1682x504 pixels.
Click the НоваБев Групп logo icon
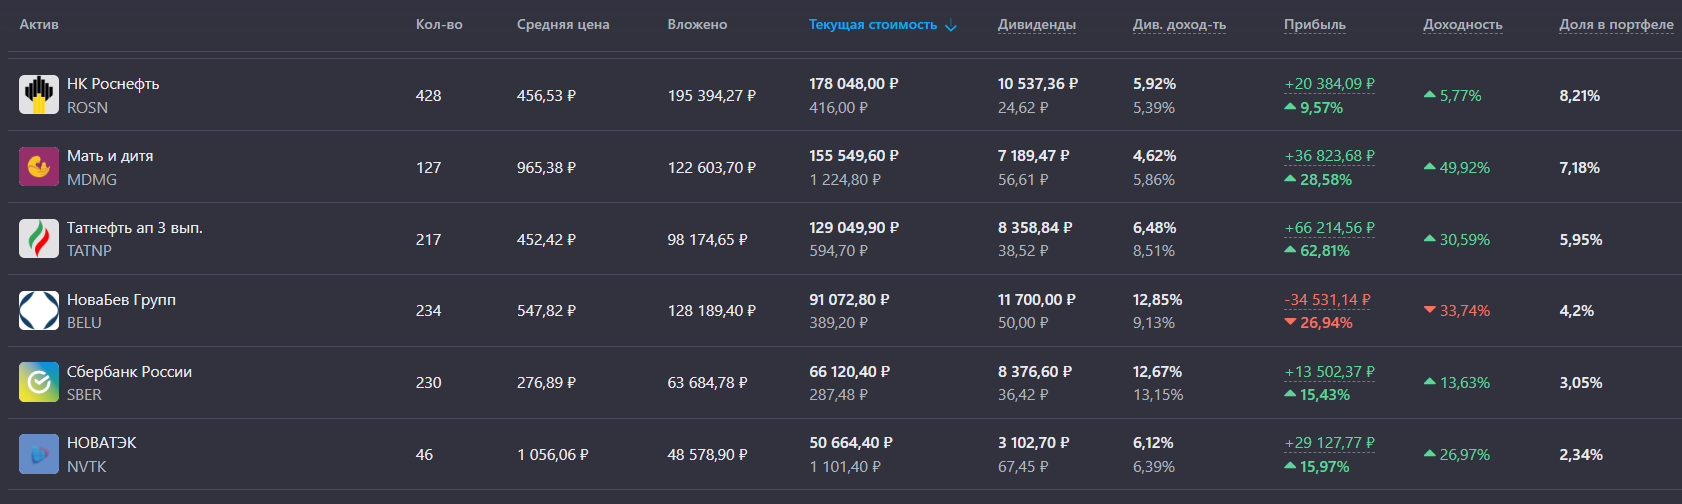[x=39, y=311]
